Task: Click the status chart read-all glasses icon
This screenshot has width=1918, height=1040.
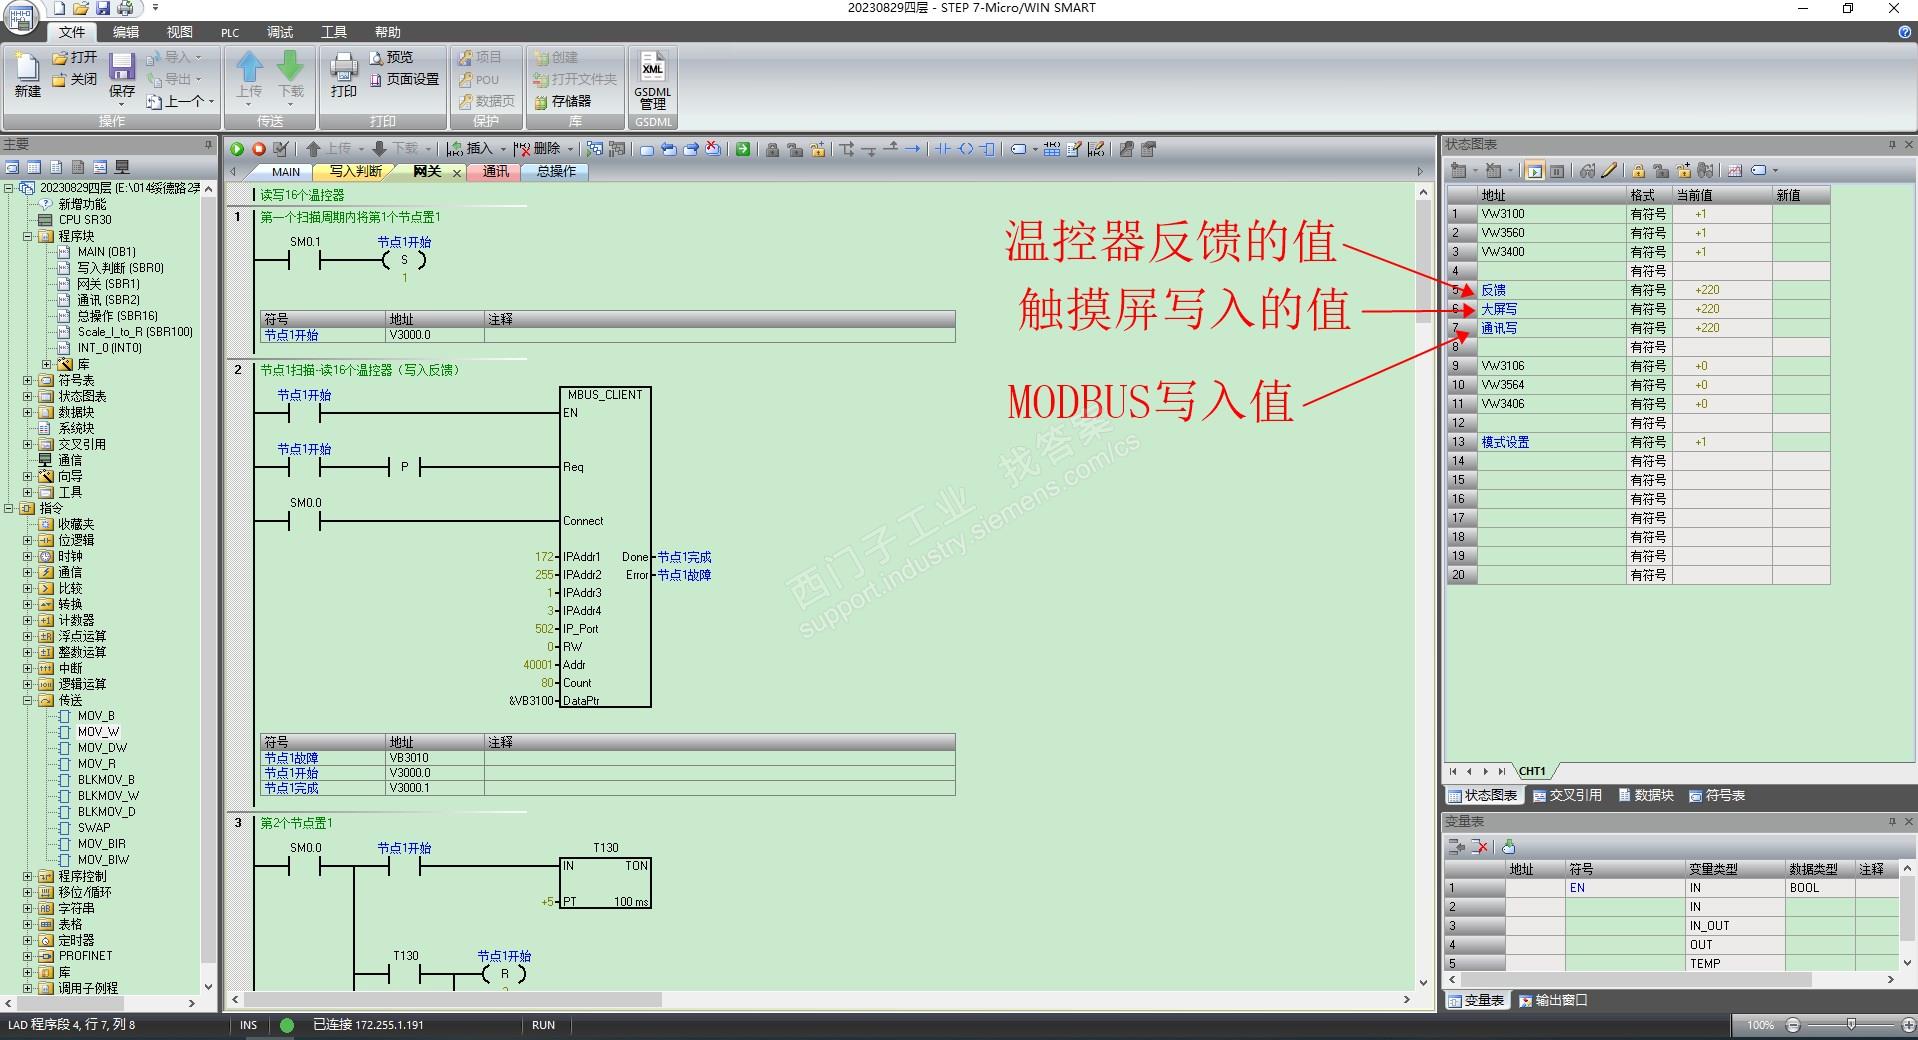Action: 1587,171
